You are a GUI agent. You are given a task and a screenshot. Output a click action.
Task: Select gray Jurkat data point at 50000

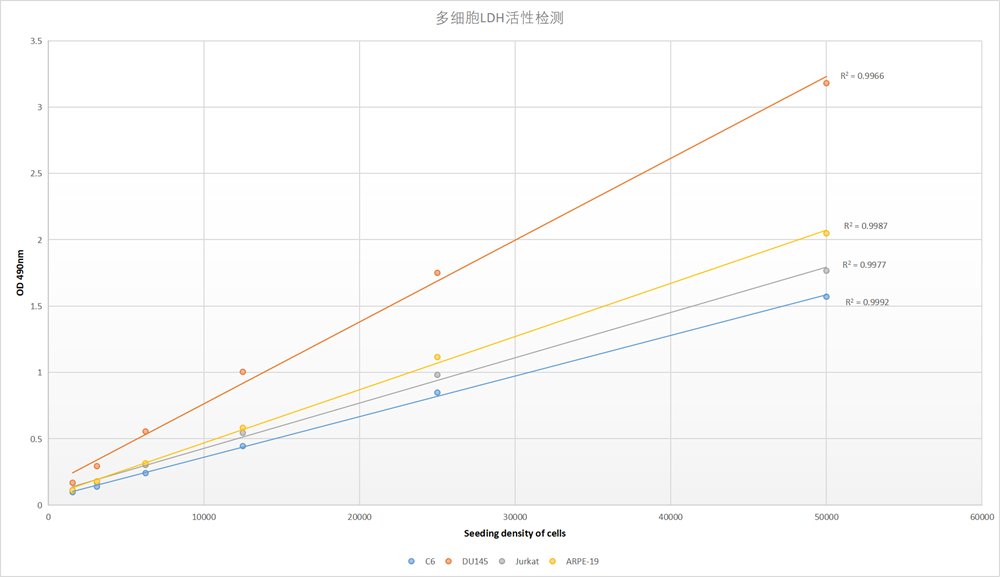pos(826,271)
